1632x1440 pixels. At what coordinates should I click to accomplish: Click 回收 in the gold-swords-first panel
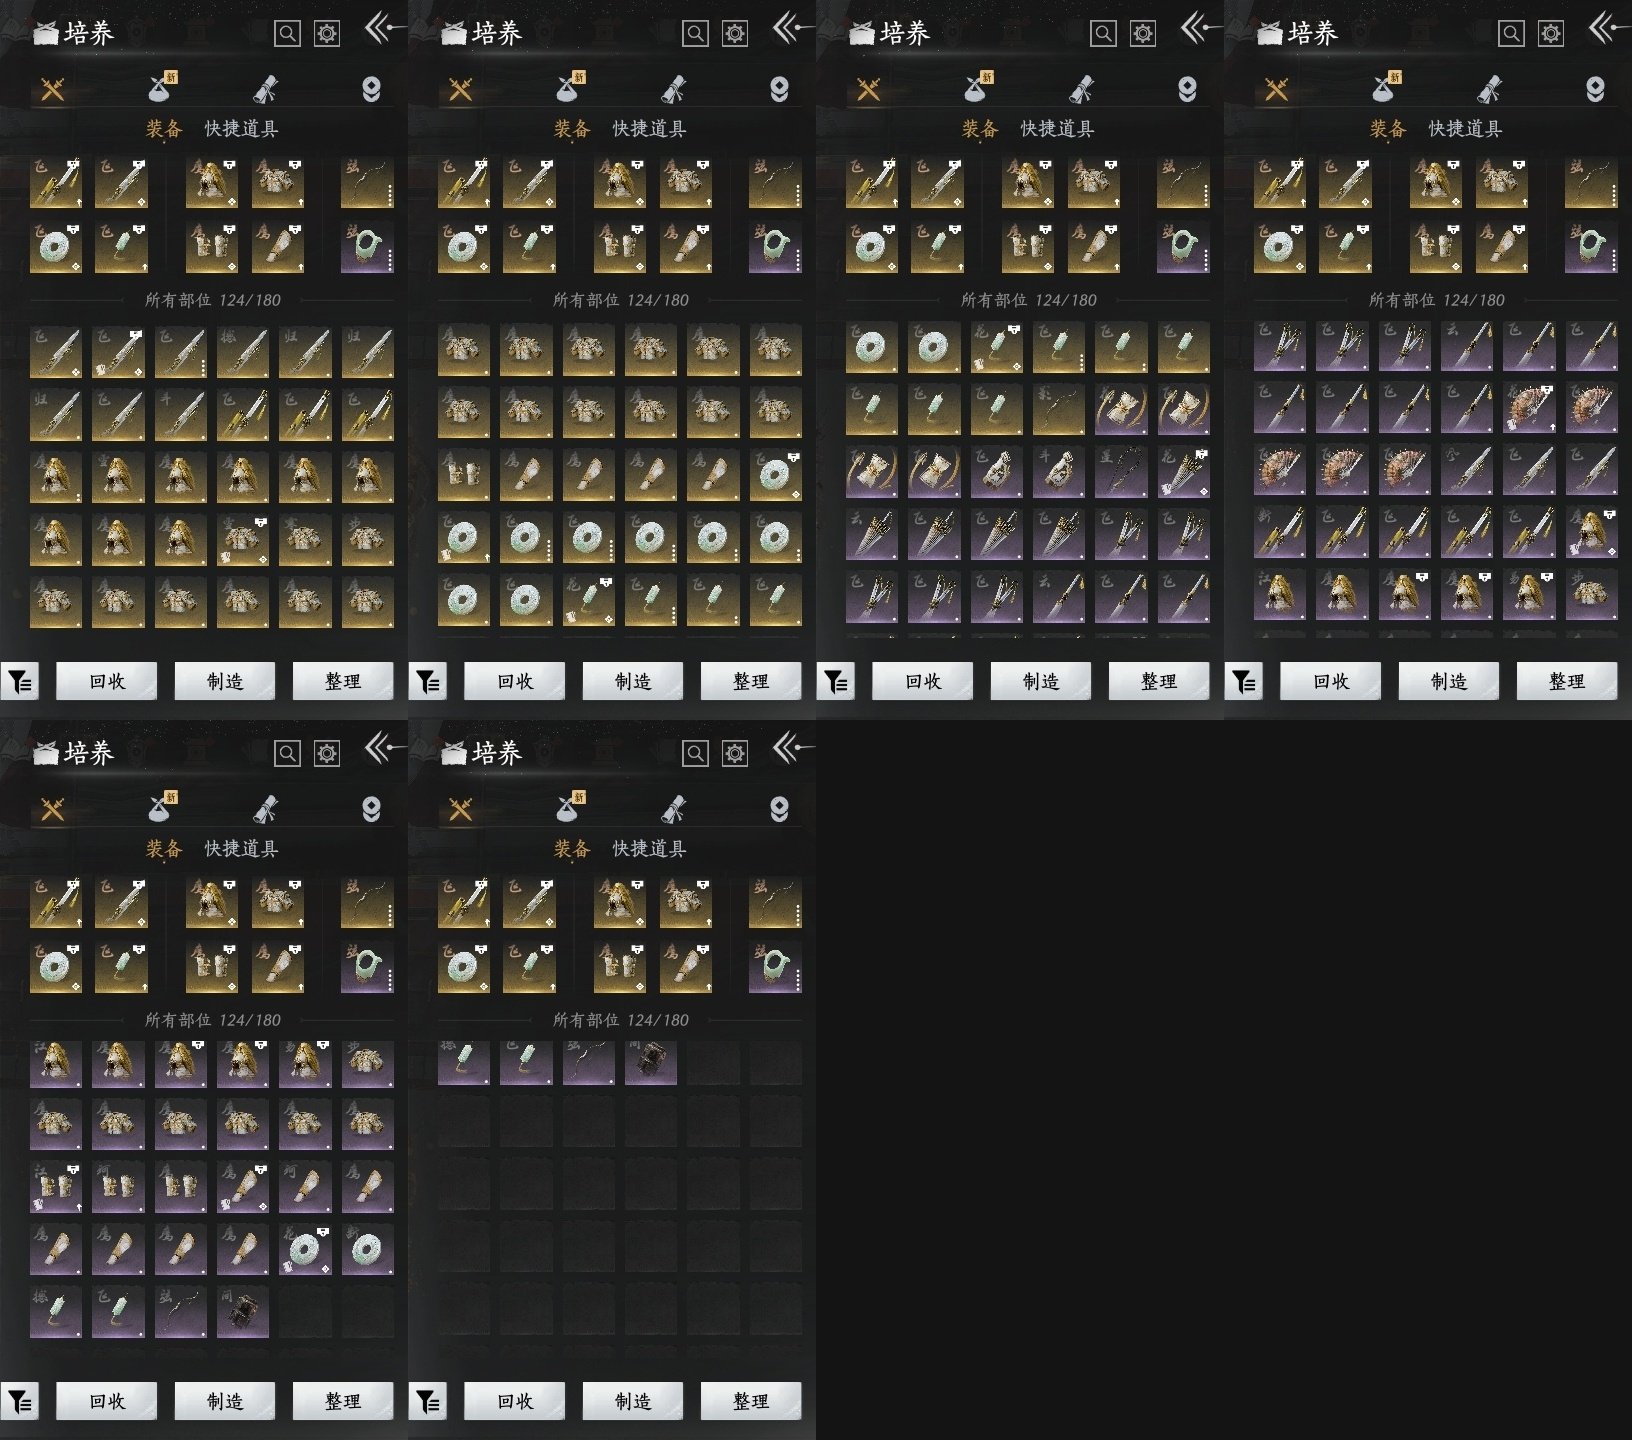pyautogui.click(x=107, y=682)
